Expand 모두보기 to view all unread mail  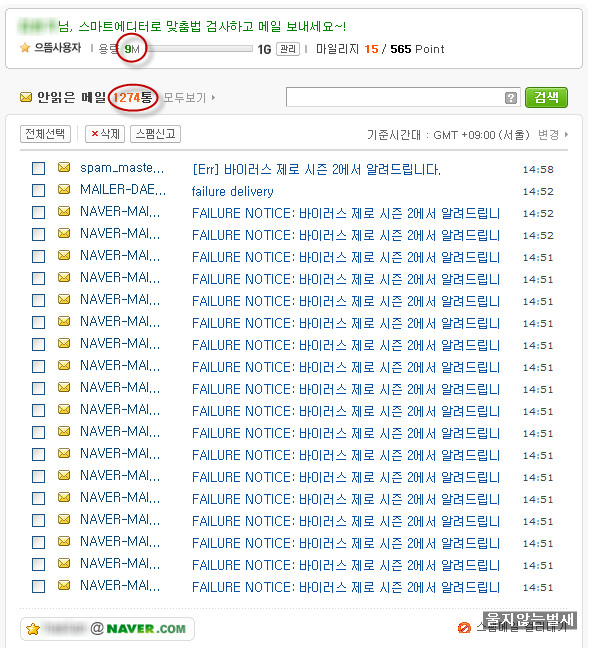coord(189,98)
